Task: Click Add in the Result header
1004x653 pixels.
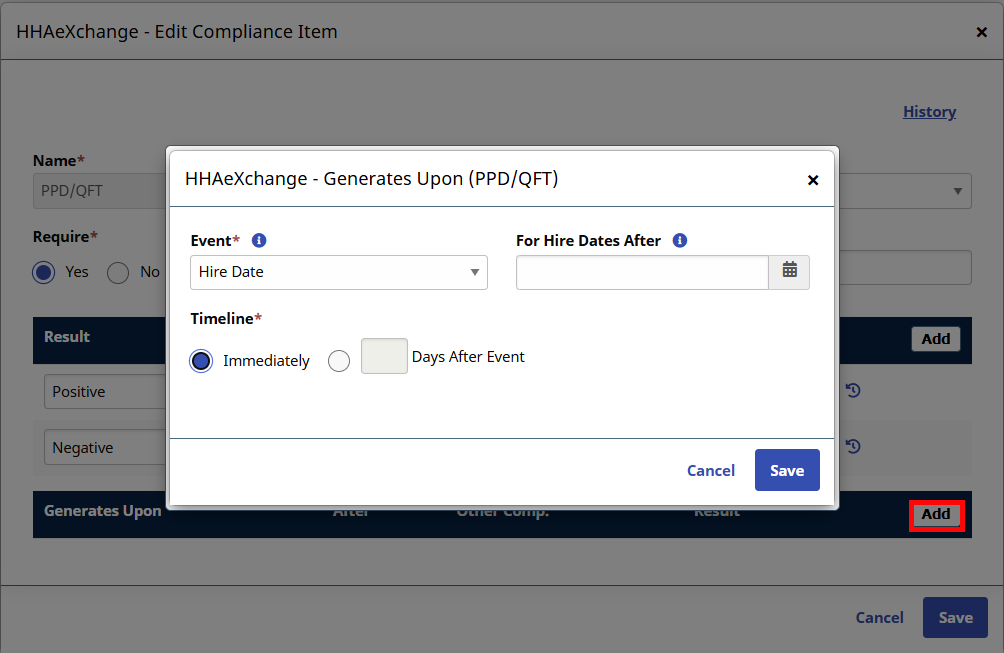Action: pos(935,339)
